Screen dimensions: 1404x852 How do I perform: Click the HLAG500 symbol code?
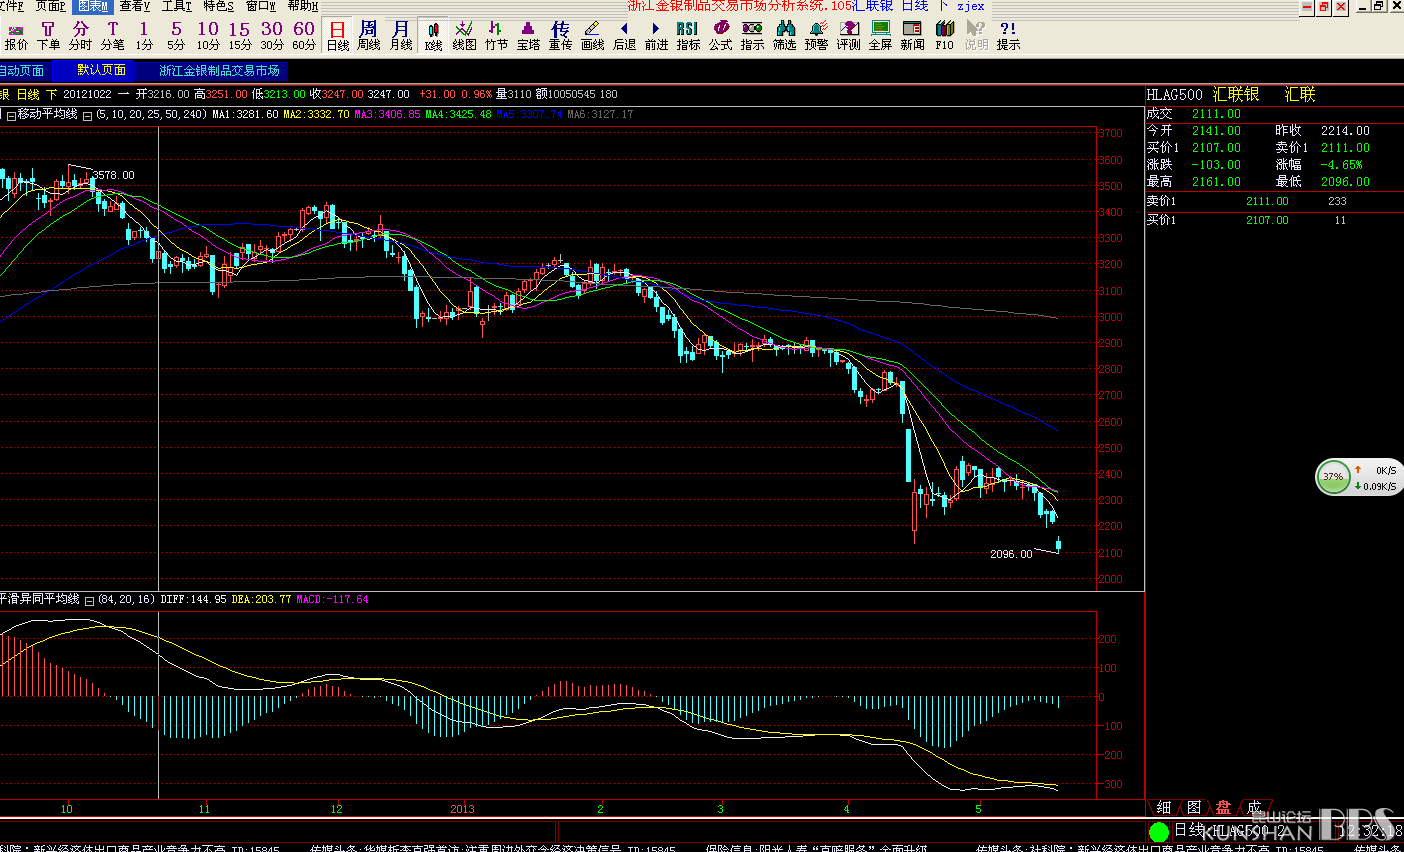pos(1174,95)
